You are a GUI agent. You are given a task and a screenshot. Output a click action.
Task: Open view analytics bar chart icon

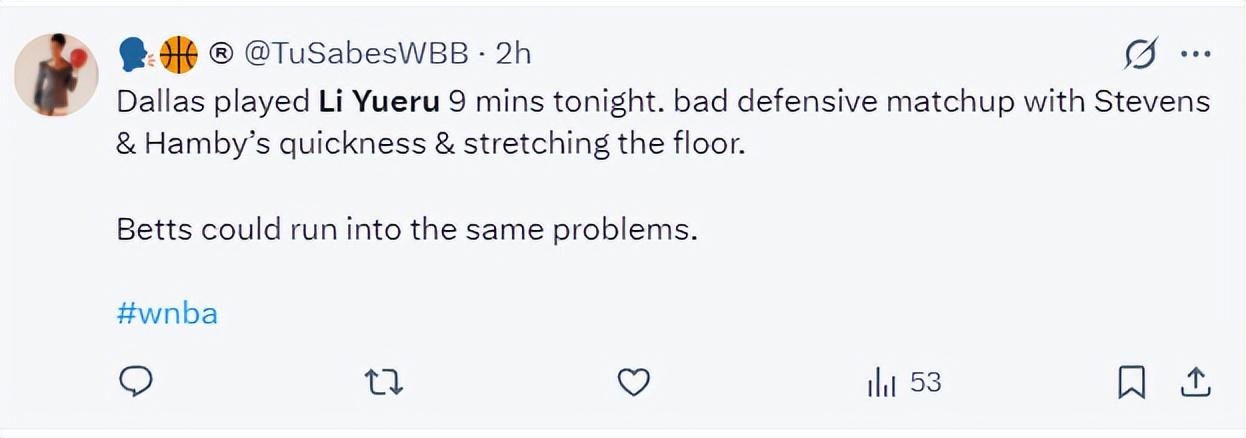pos(882,382)
